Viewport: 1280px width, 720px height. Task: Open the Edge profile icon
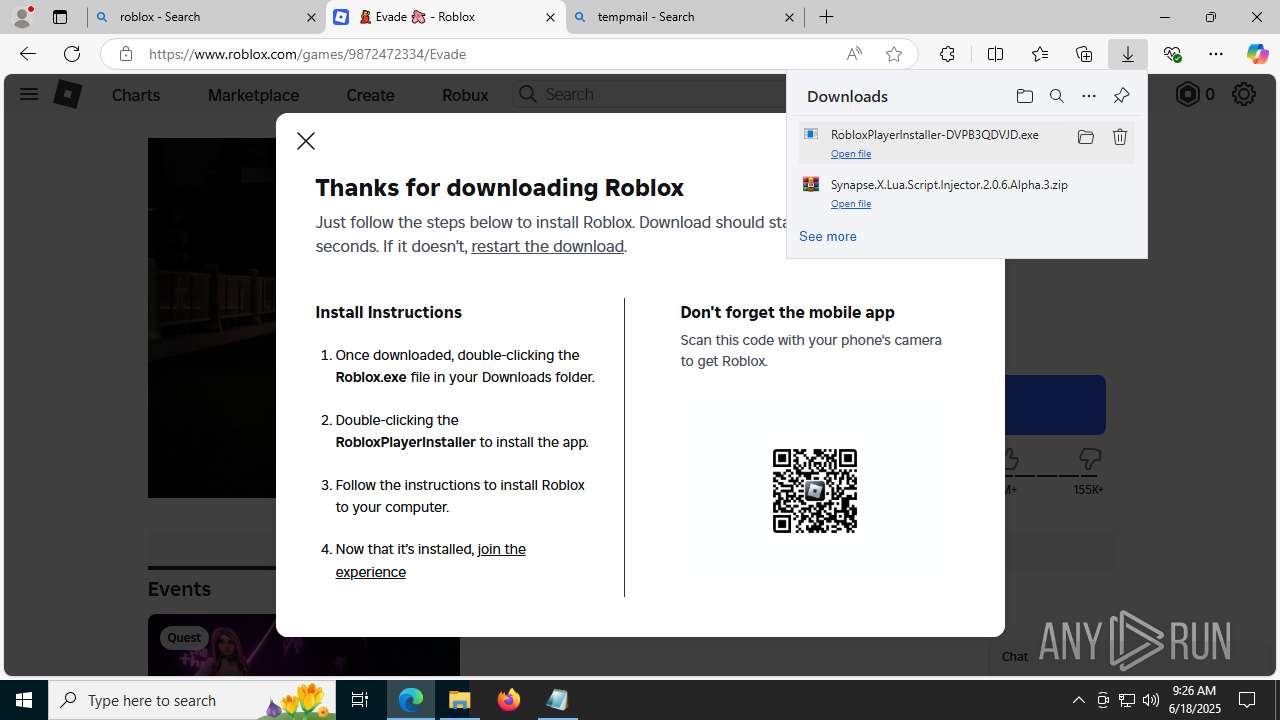click(22, 17)
